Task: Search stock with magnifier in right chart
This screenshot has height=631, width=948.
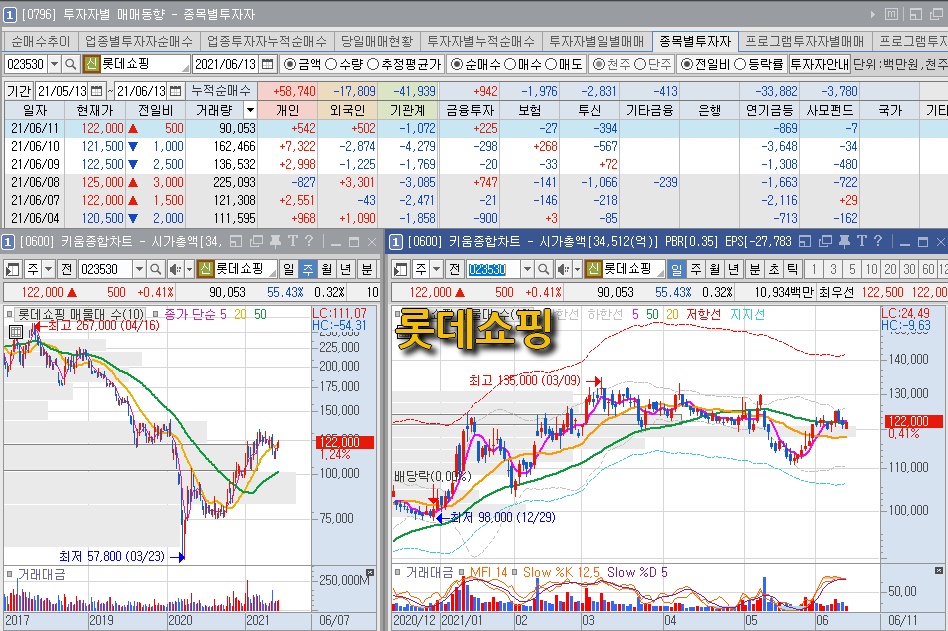Action: (544, 269)
